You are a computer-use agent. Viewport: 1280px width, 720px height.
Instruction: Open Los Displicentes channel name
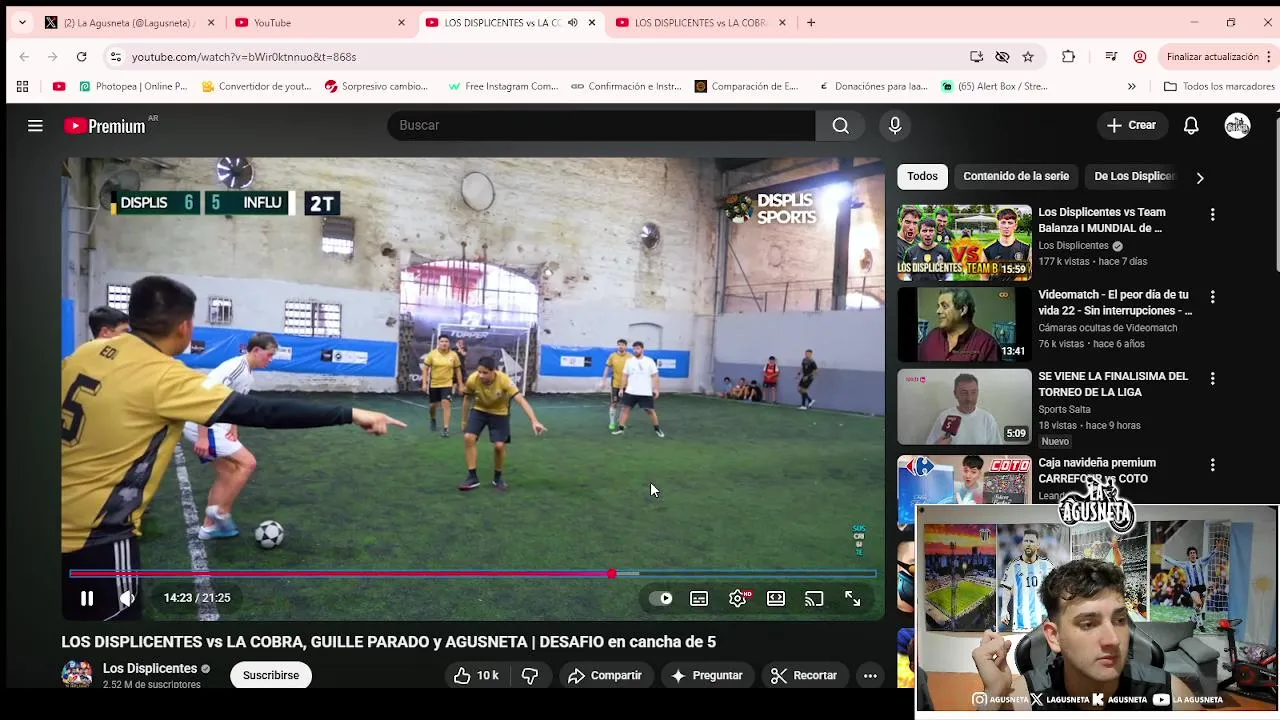pyautogui.click(x=150, y=668)
